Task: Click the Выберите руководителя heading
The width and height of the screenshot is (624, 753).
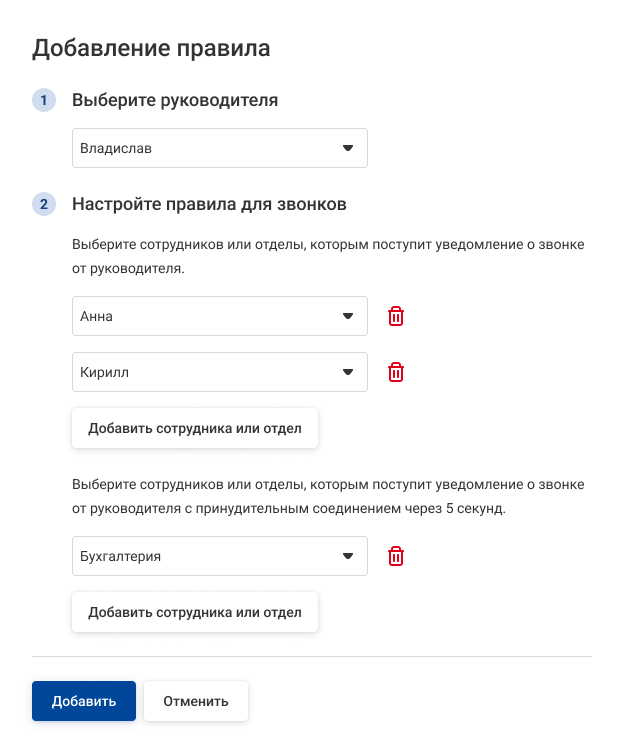Action: (175, 100)
